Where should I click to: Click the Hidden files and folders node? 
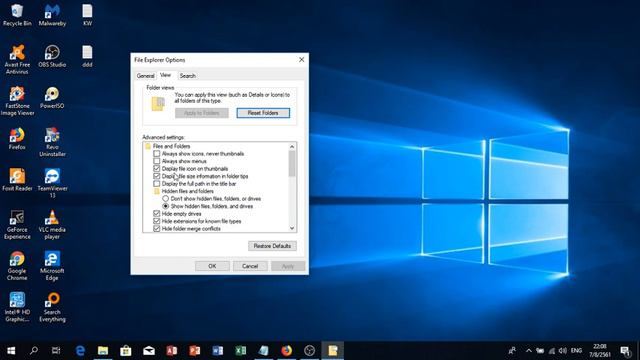pos(184,191)
